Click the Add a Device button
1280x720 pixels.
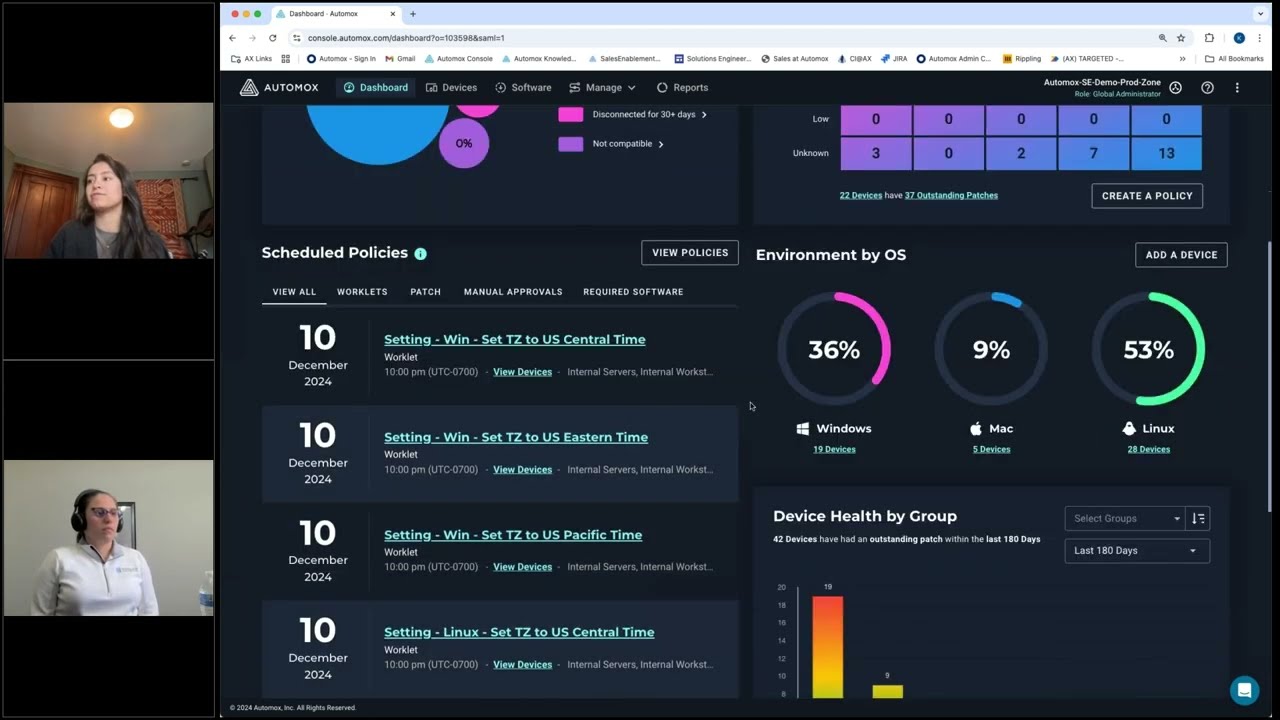(1181, 255)
